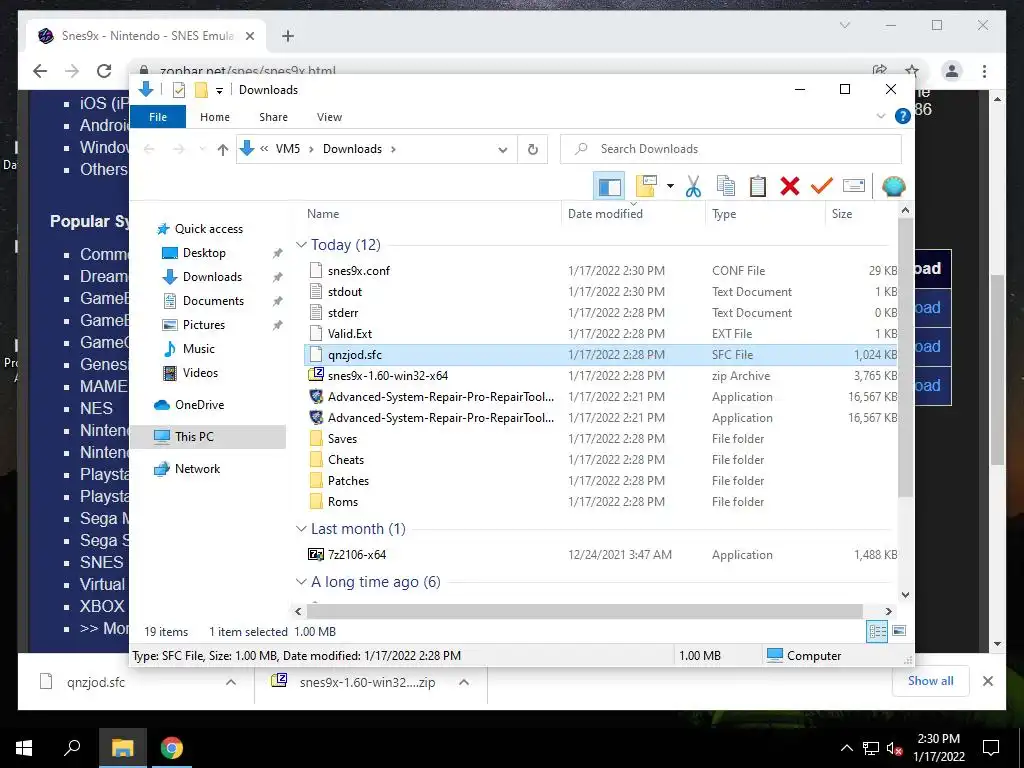The image size is (1024, 768).
Task: Open snes9x zip download chevron in Chrome
Action: click(464, 682)
